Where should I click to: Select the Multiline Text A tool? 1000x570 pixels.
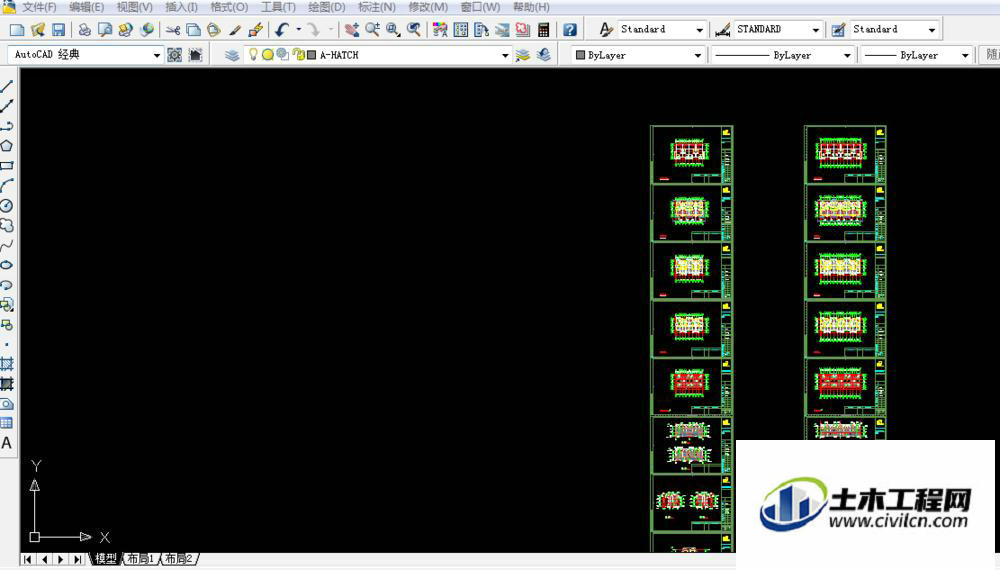[6, 442]
